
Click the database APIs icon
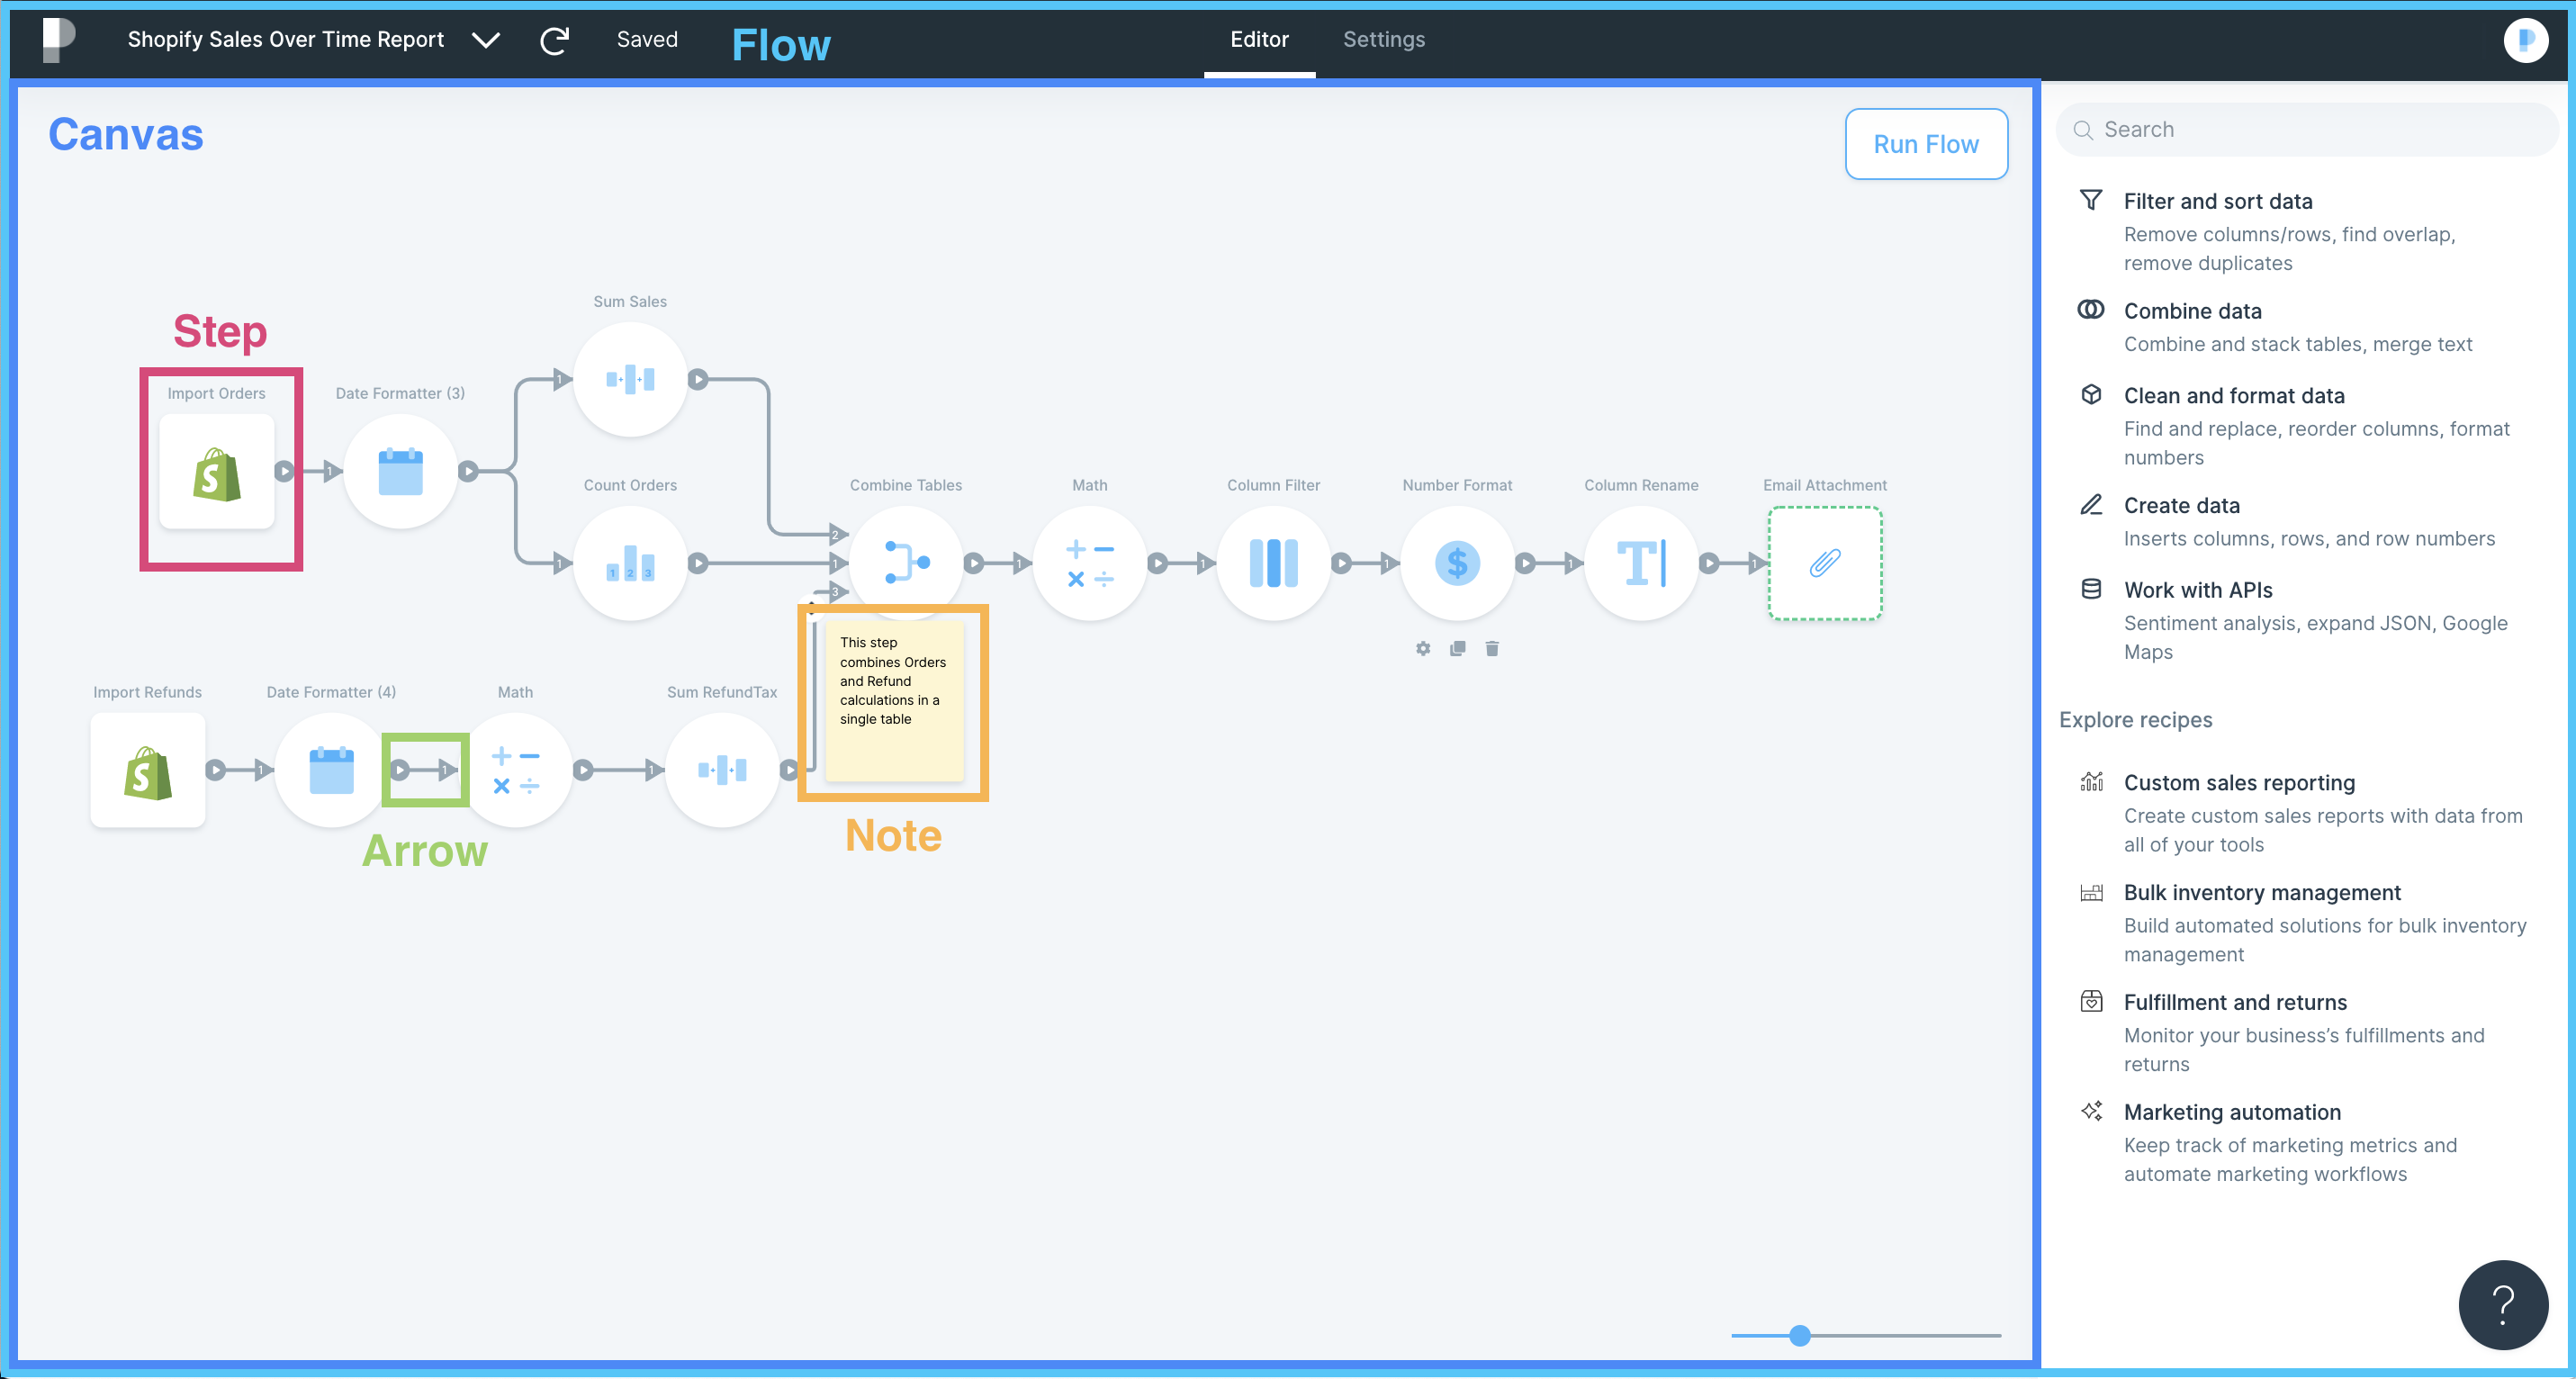(x=2091, y=589)
